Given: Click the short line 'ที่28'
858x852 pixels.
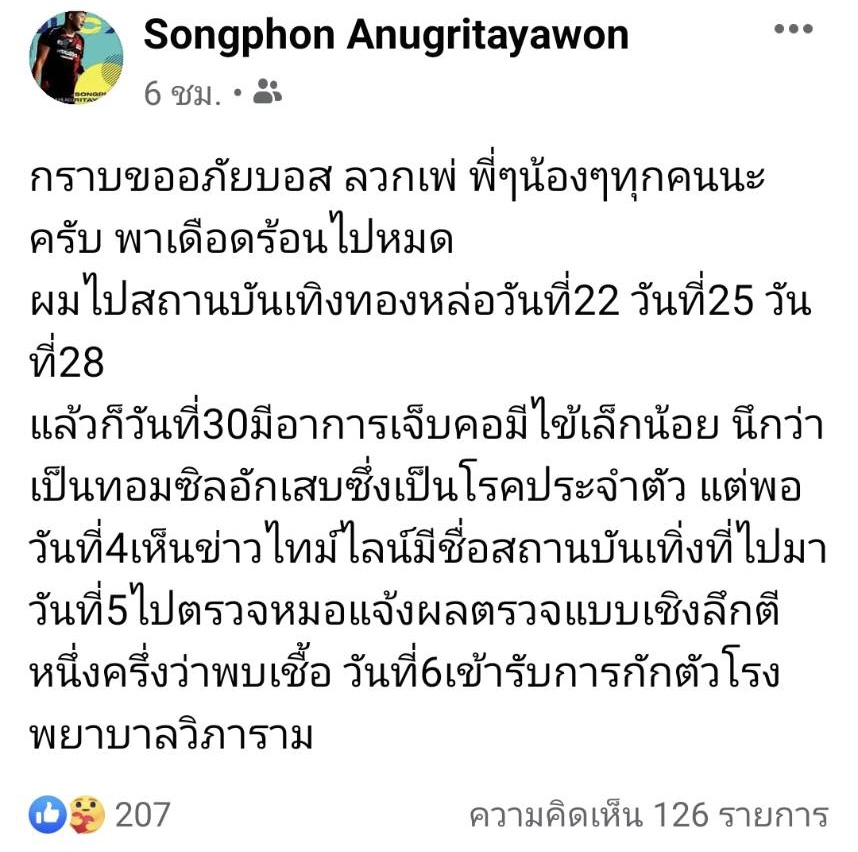Looking at the screenshot, I should [x=66, y=362].
